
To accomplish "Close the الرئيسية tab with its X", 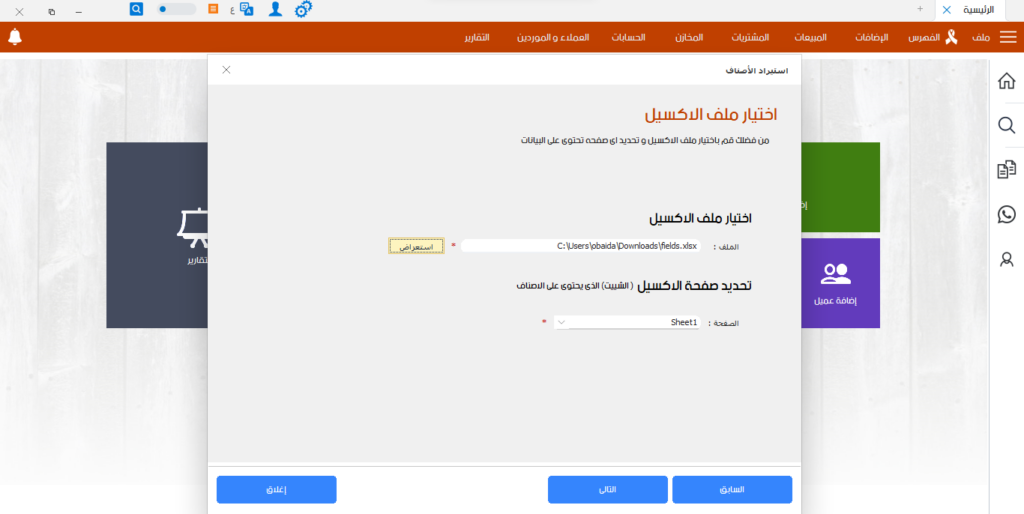I will click(946, 10).
